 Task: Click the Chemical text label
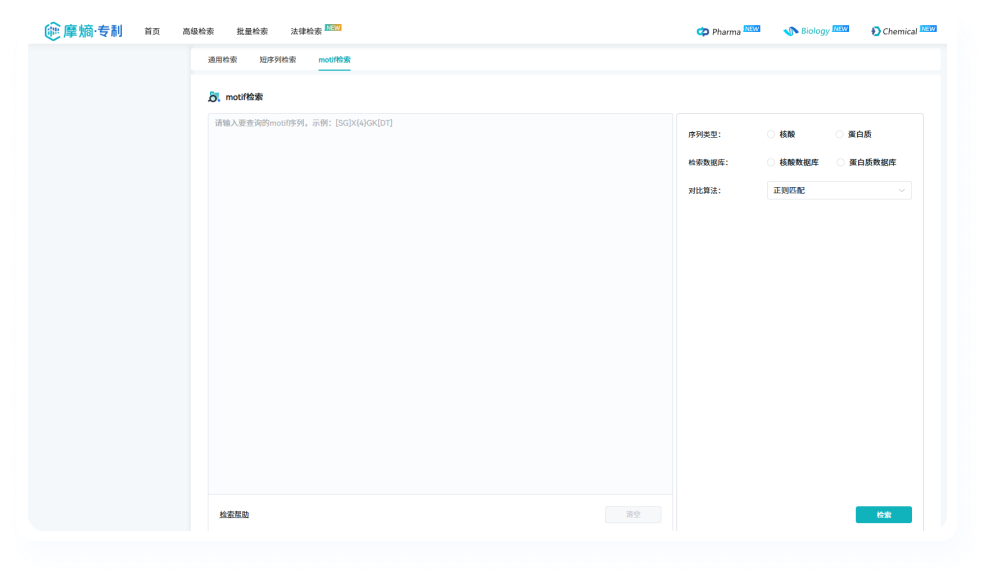(x=900, y=32)
